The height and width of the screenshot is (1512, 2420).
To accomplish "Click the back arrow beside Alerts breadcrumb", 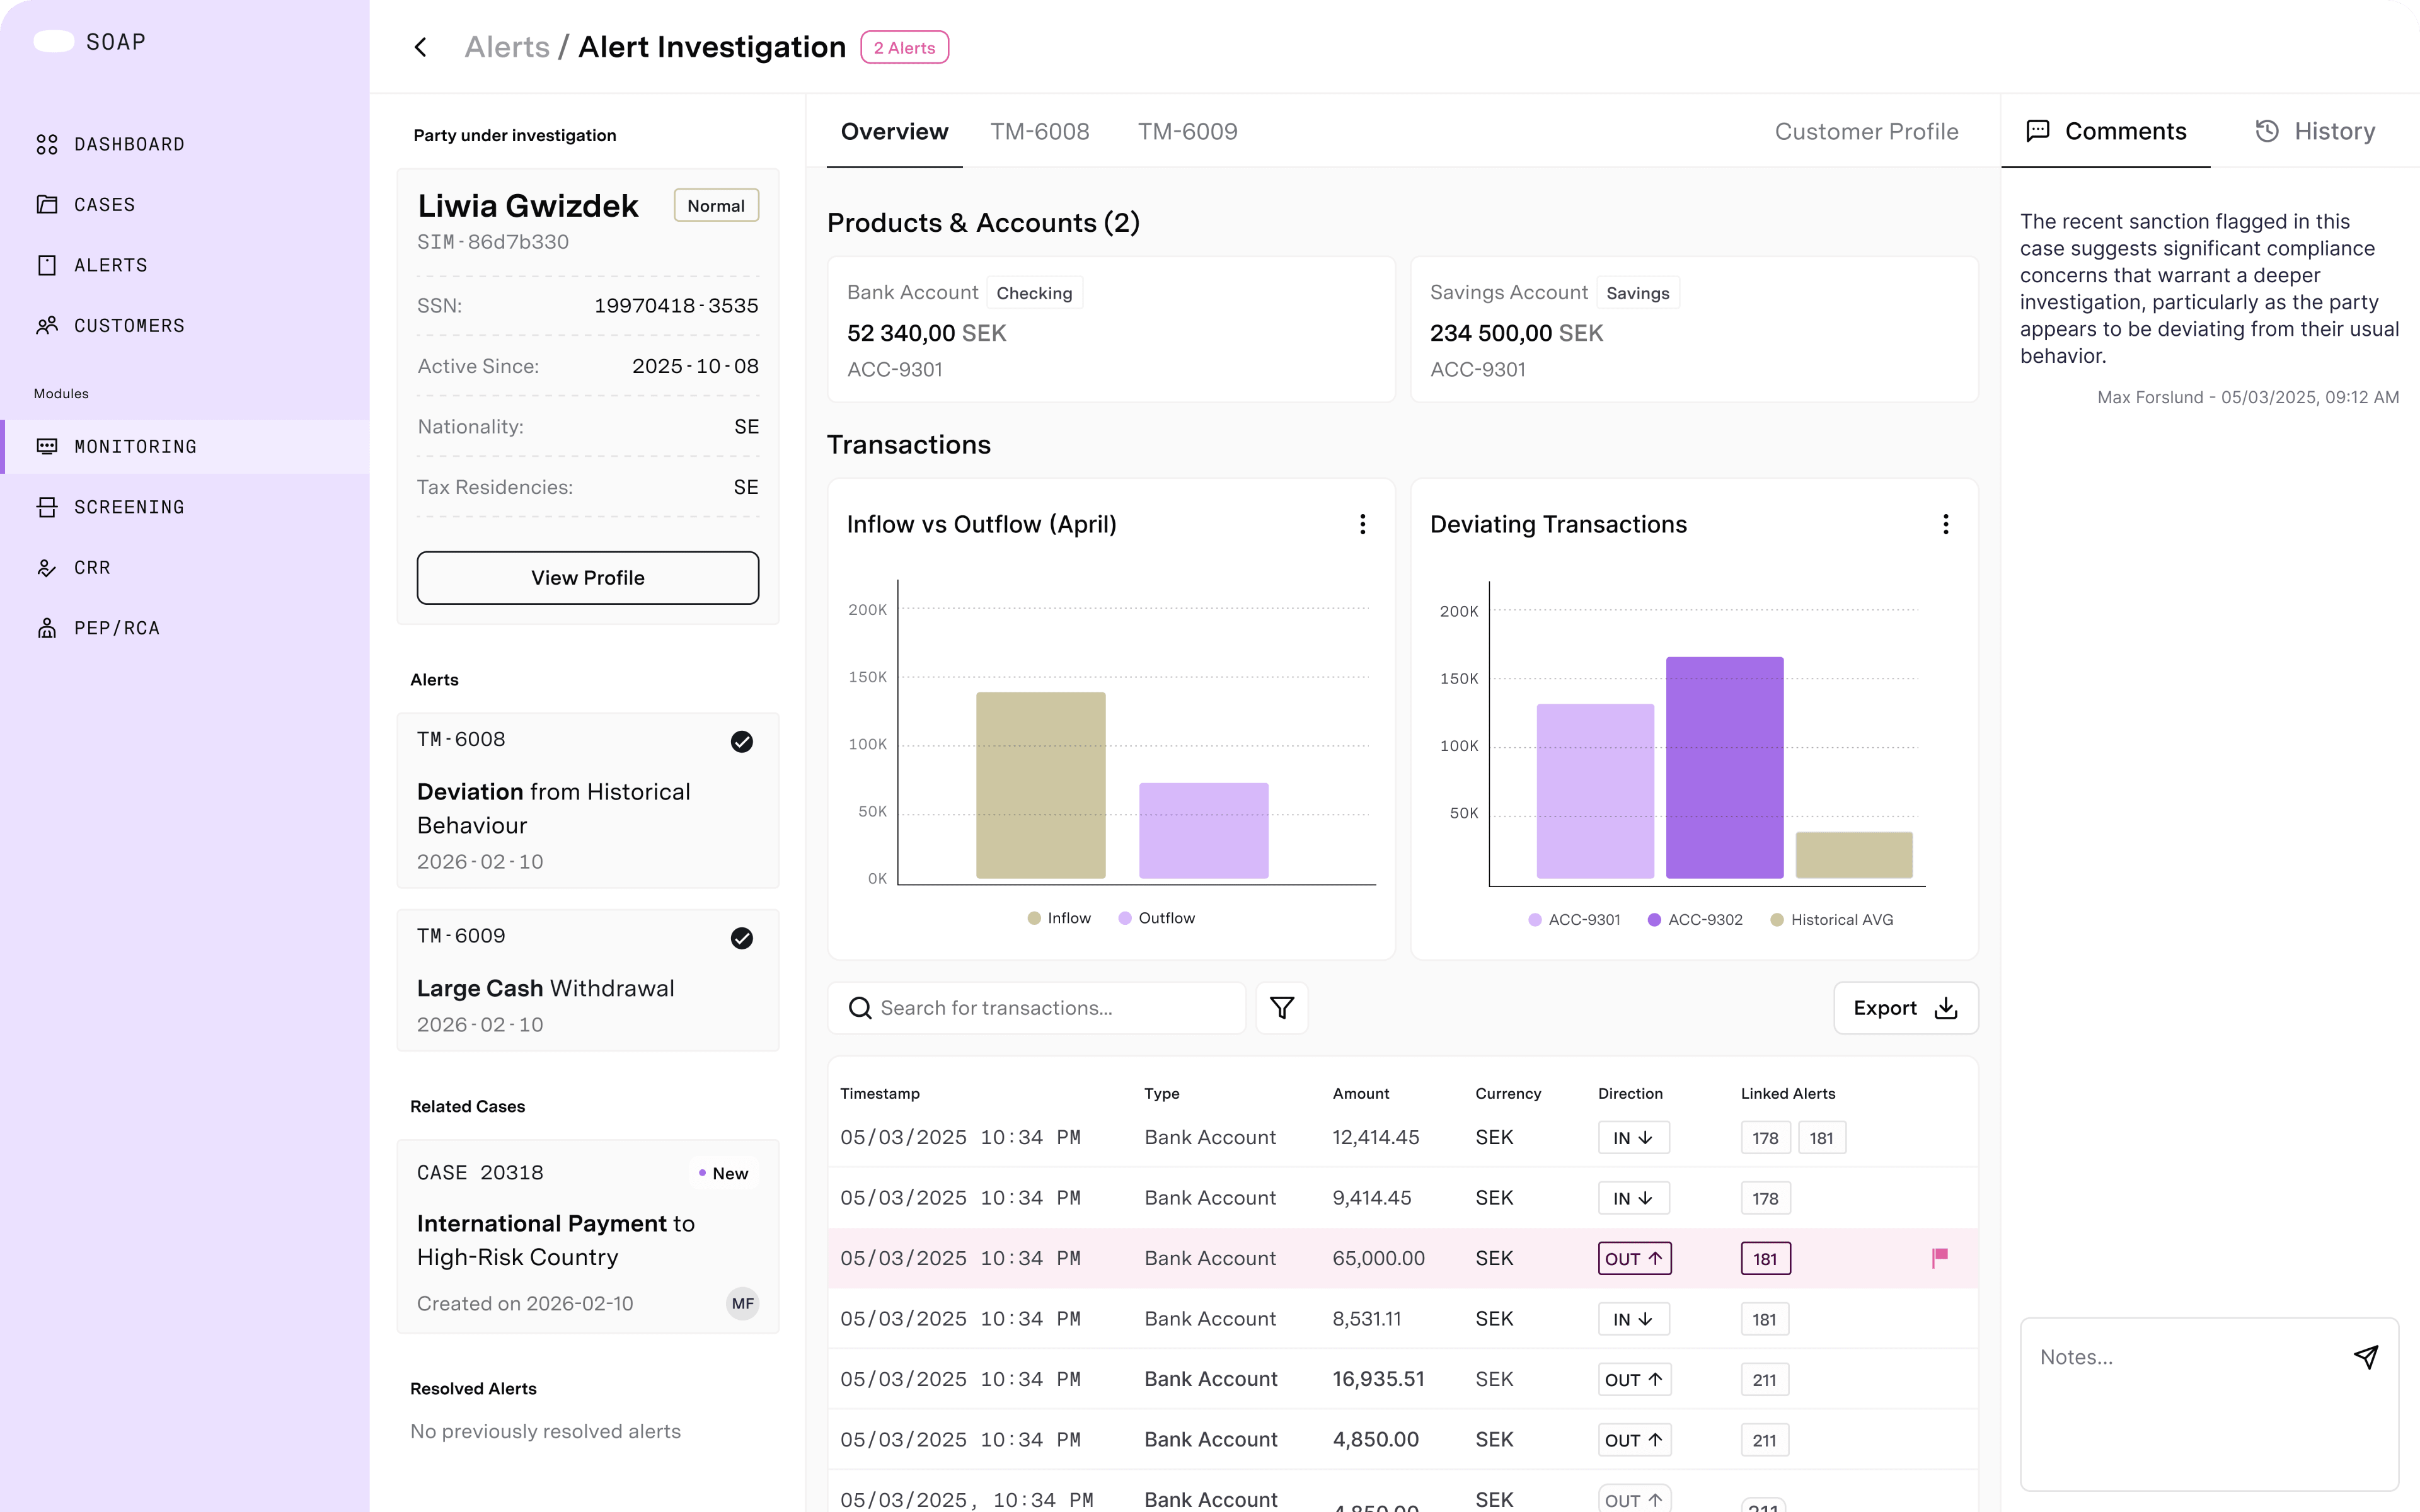I will [x=421, y=47].
